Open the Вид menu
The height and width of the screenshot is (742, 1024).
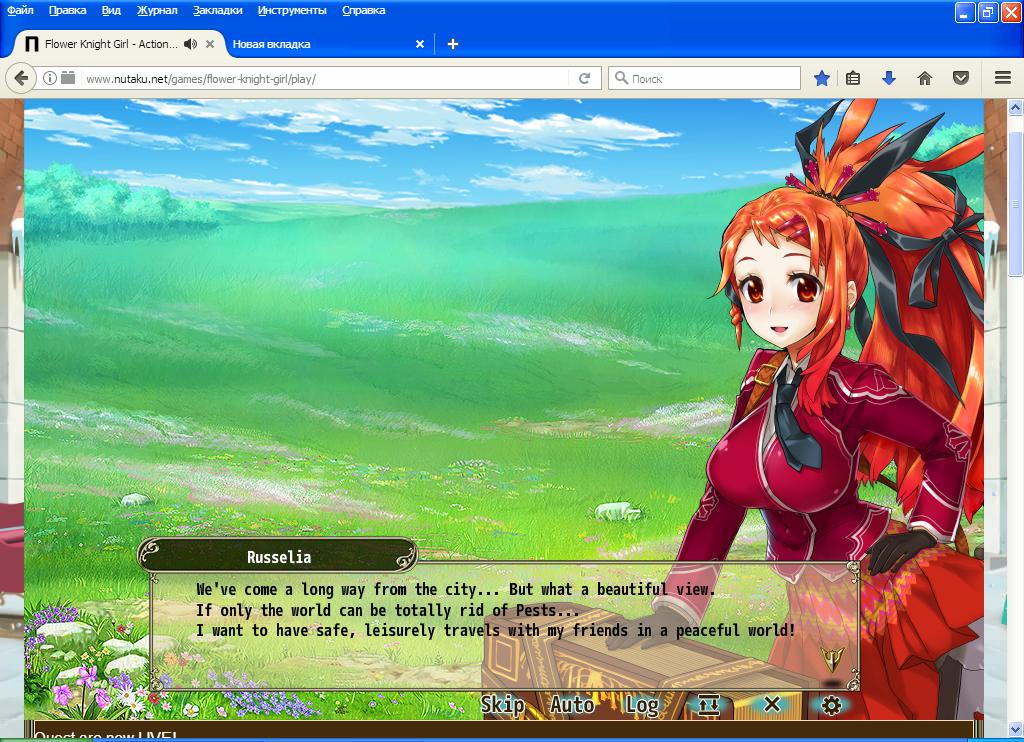111,10
